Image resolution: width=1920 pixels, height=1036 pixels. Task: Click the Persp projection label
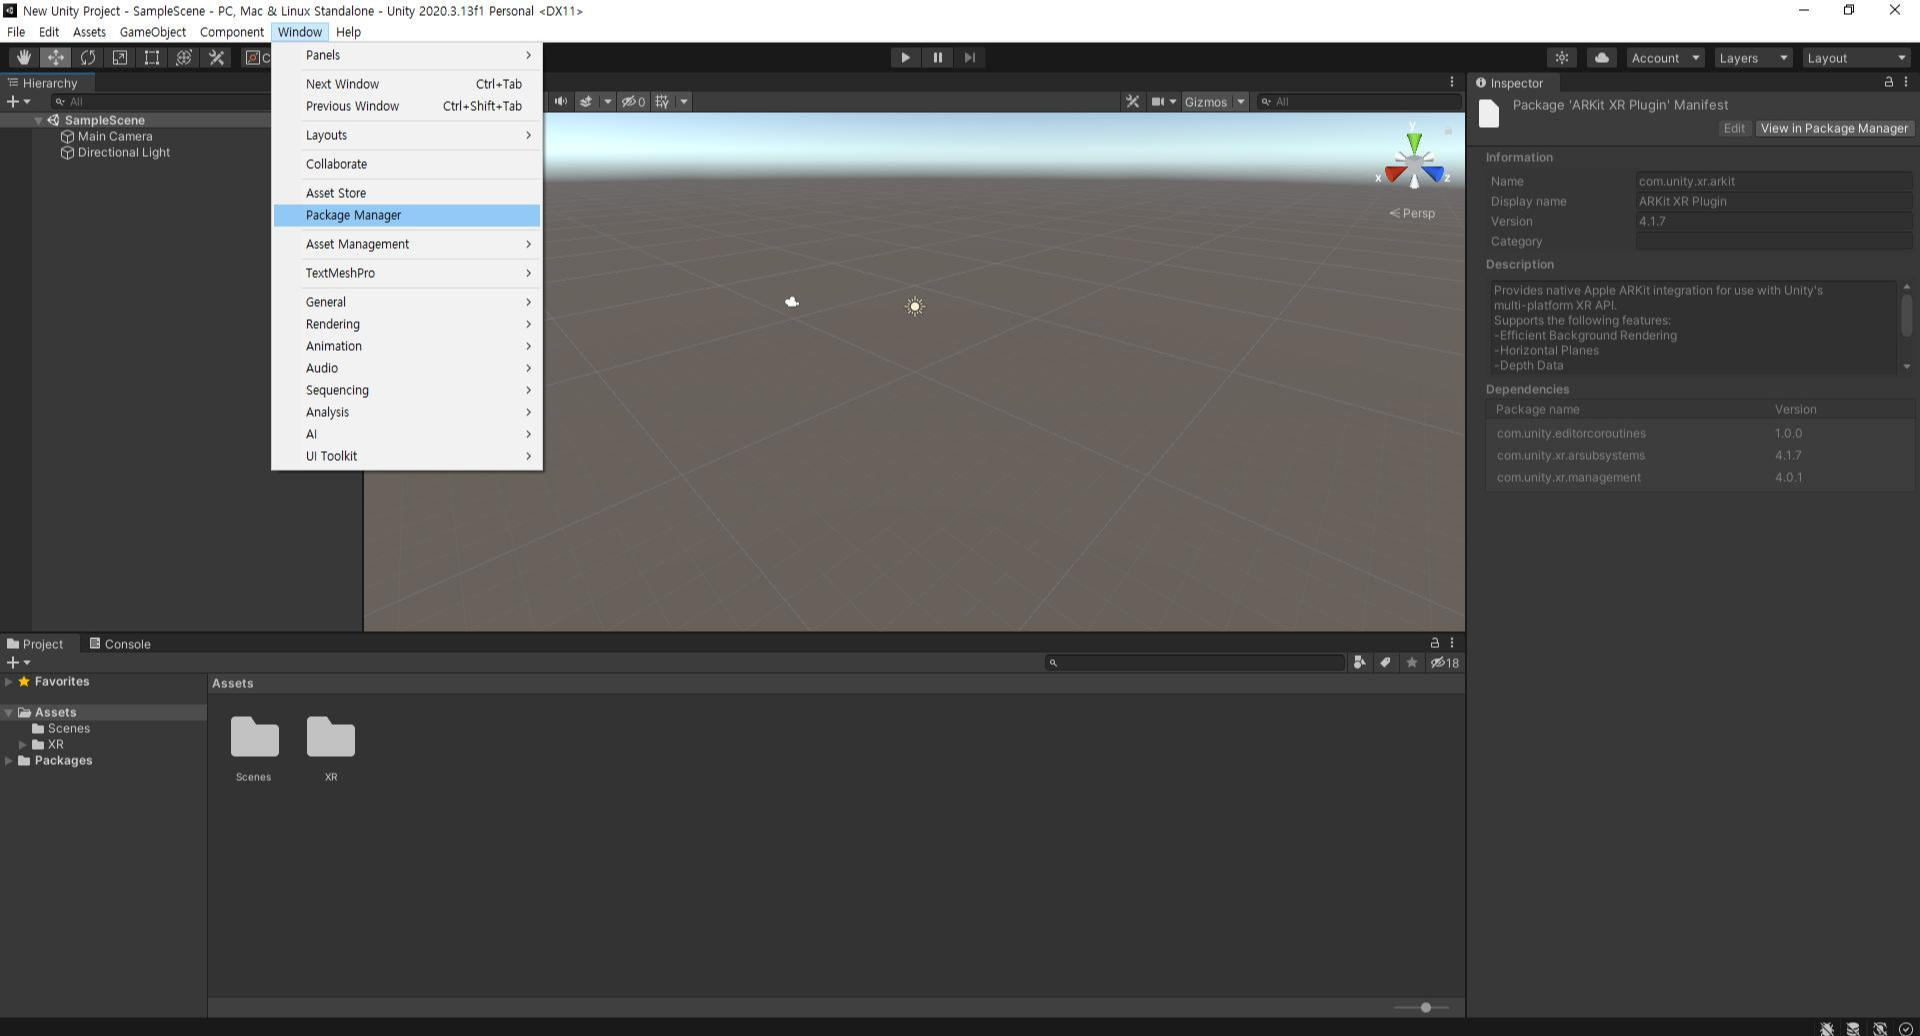1412,213
